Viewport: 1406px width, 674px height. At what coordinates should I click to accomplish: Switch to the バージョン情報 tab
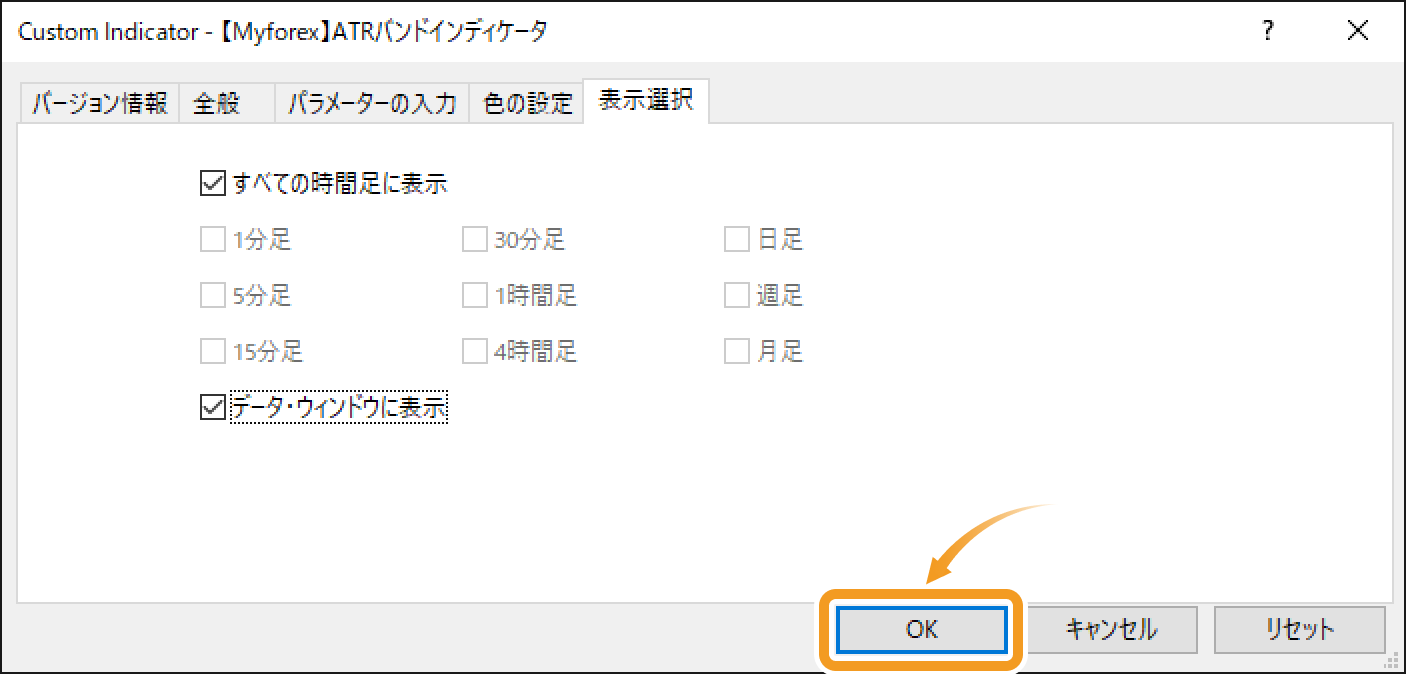(98, 101)
